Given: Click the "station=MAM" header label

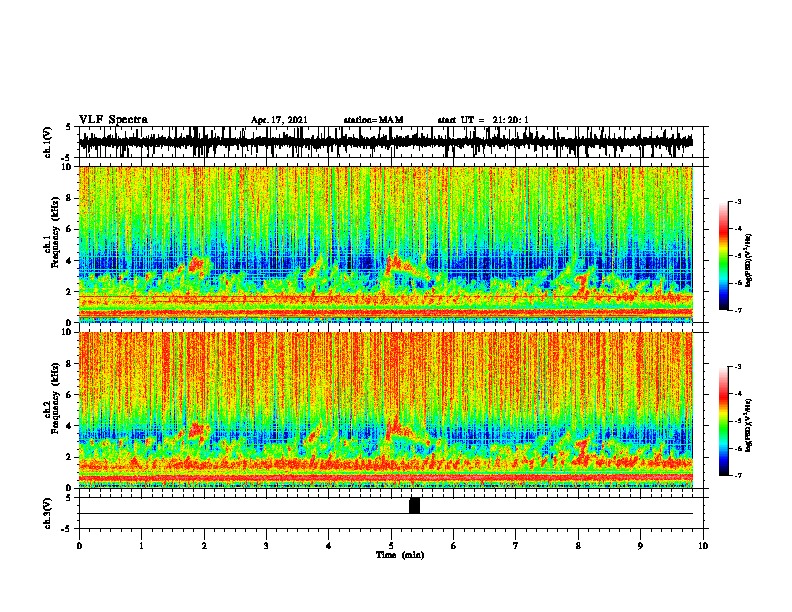Looking at the screenshot, I should [x=373, y=120].
